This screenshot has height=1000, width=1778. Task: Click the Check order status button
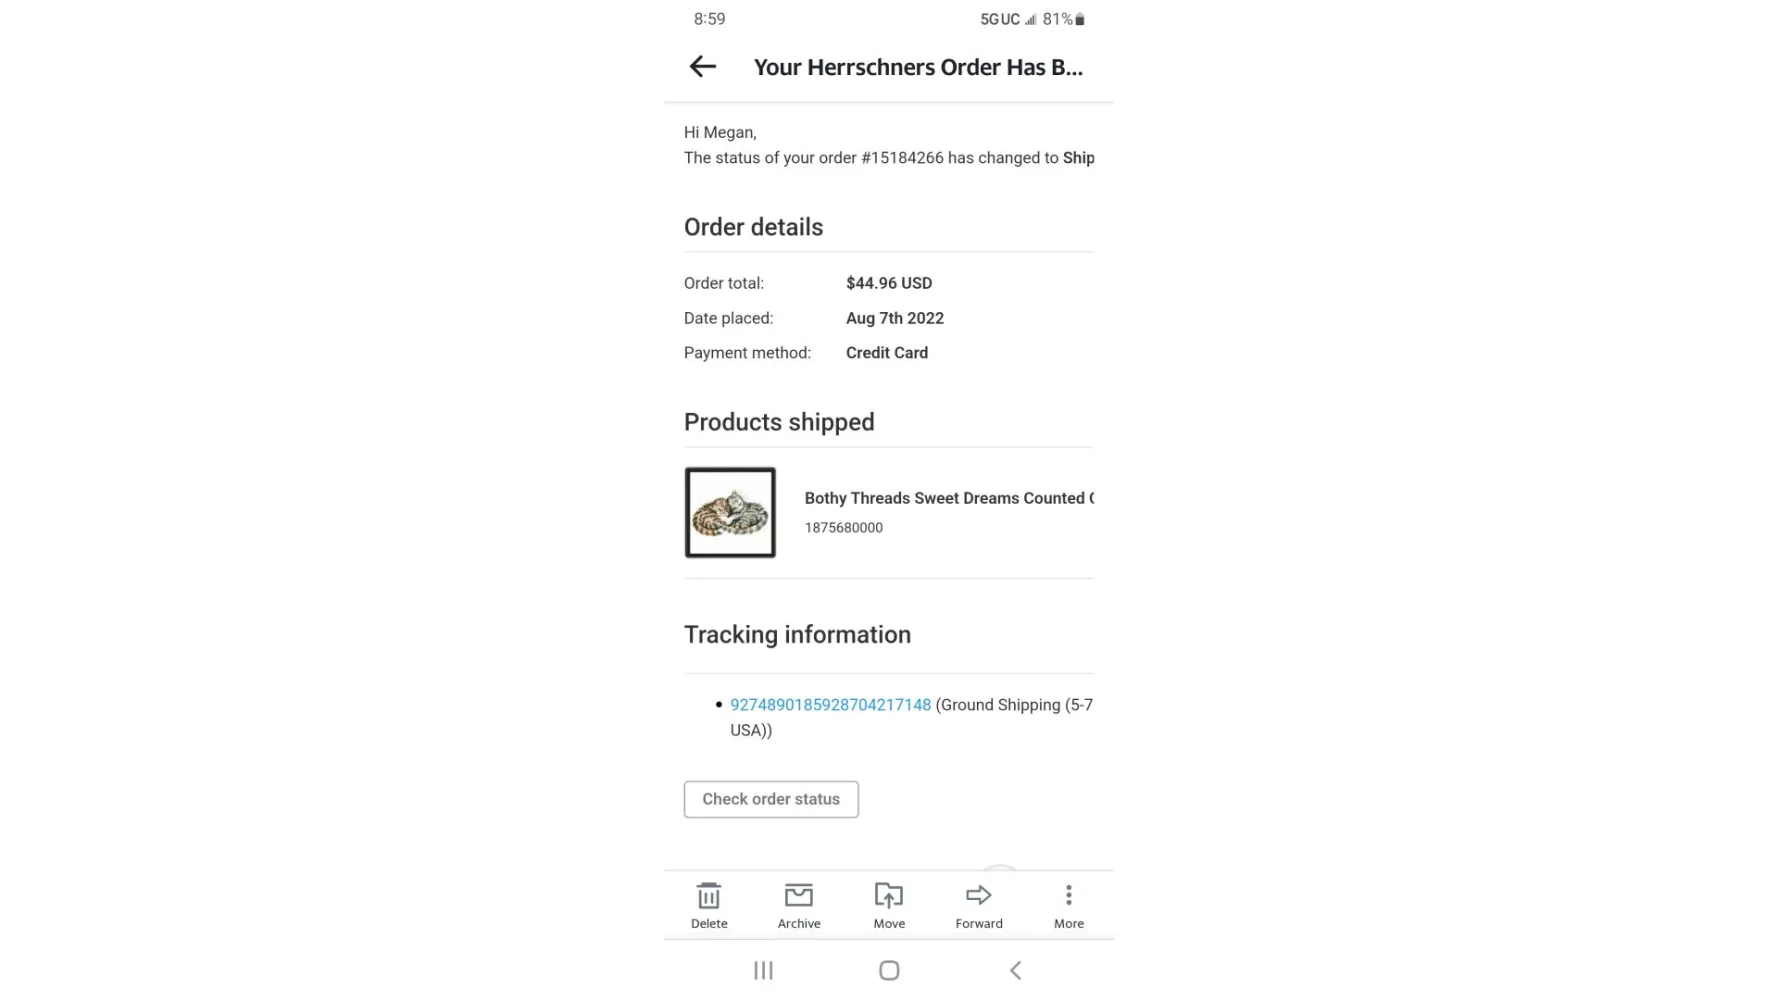(771, 799)
